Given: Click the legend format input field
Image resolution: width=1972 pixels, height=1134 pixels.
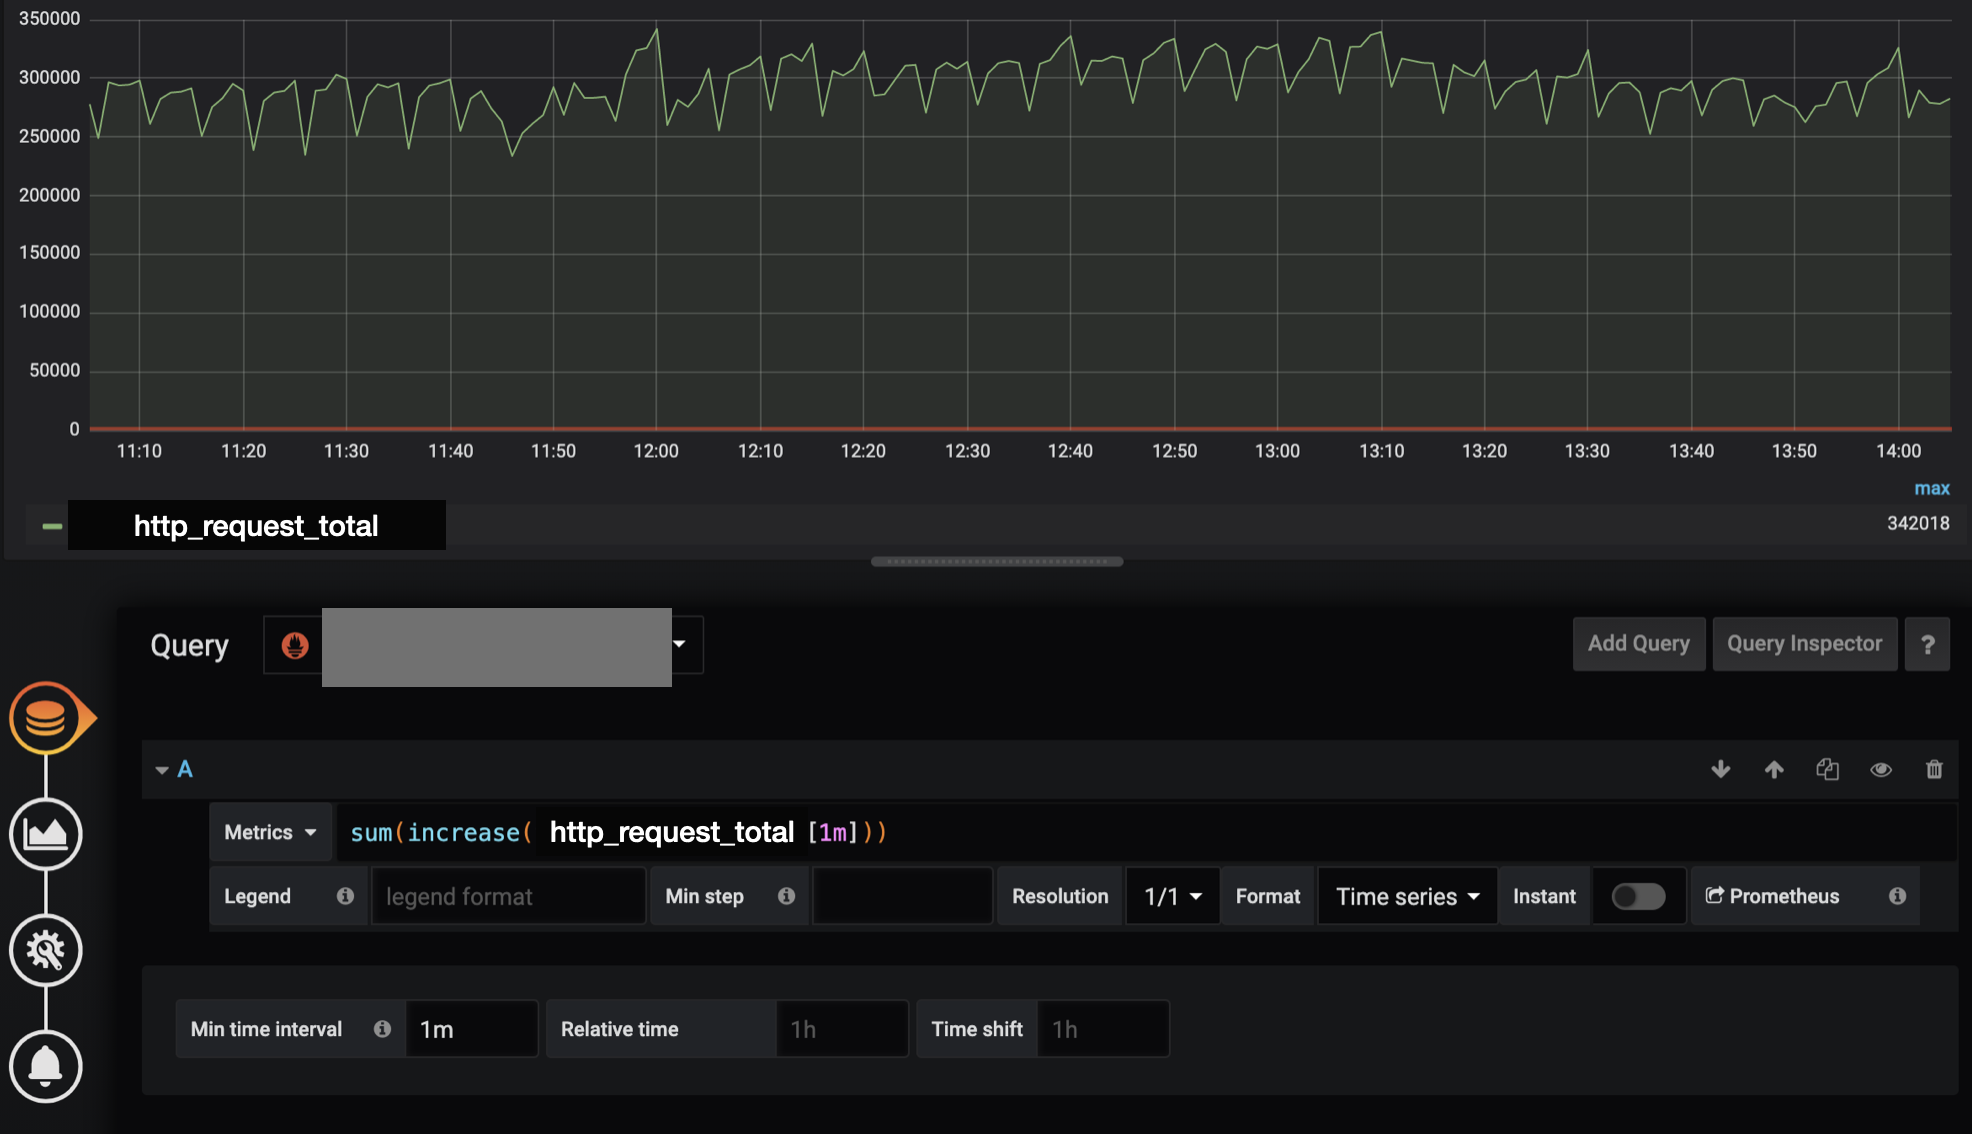Looking at the screenshot, I should point(508,896).
